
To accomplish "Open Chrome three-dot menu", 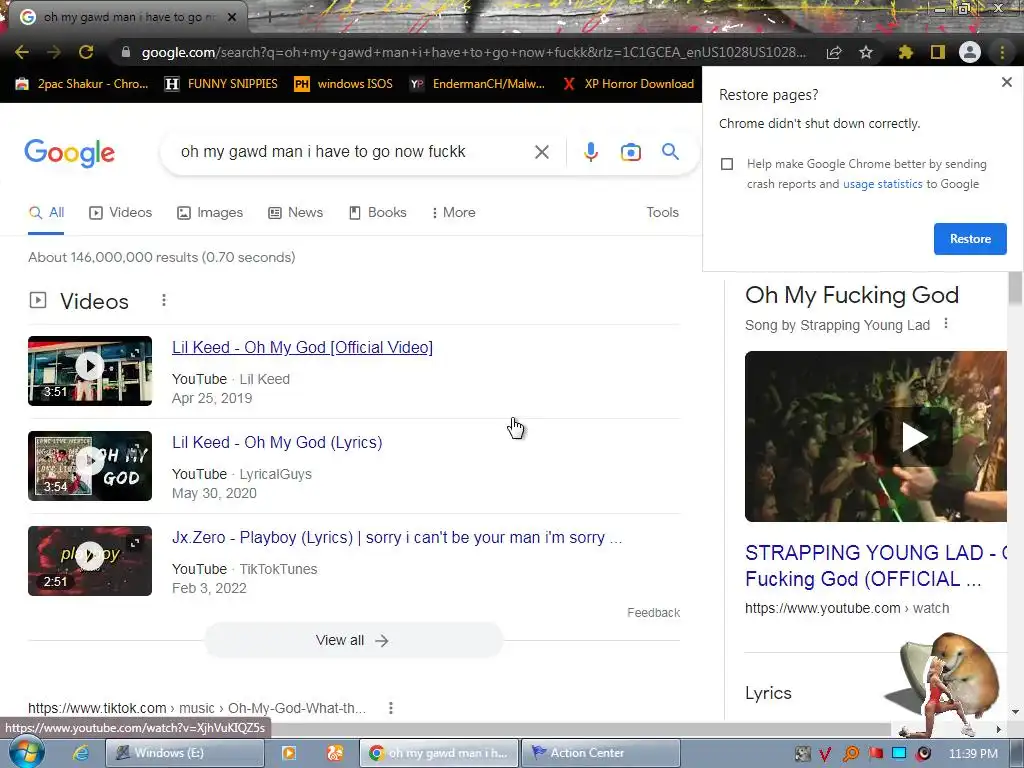I will [x=1002, y=52].
